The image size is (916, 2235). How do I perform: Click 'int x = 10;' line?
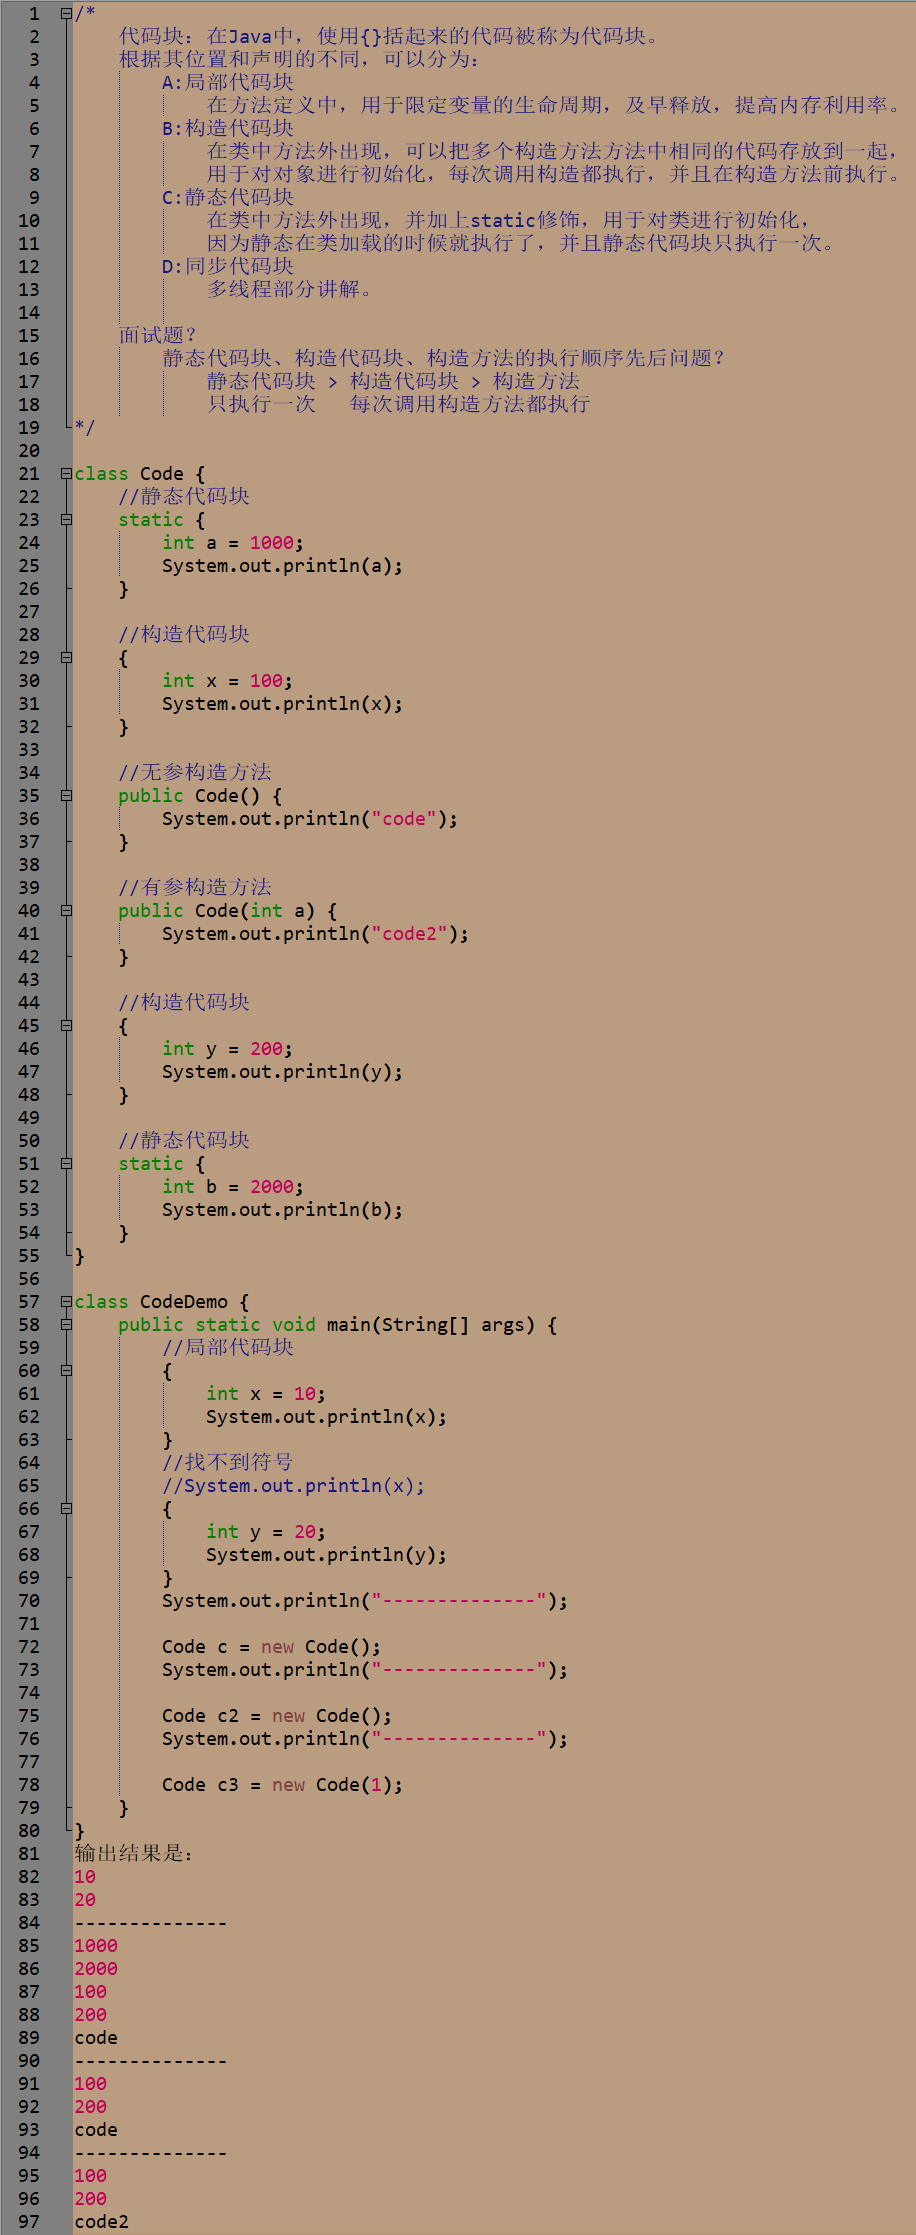click(x=266, y=1394)
